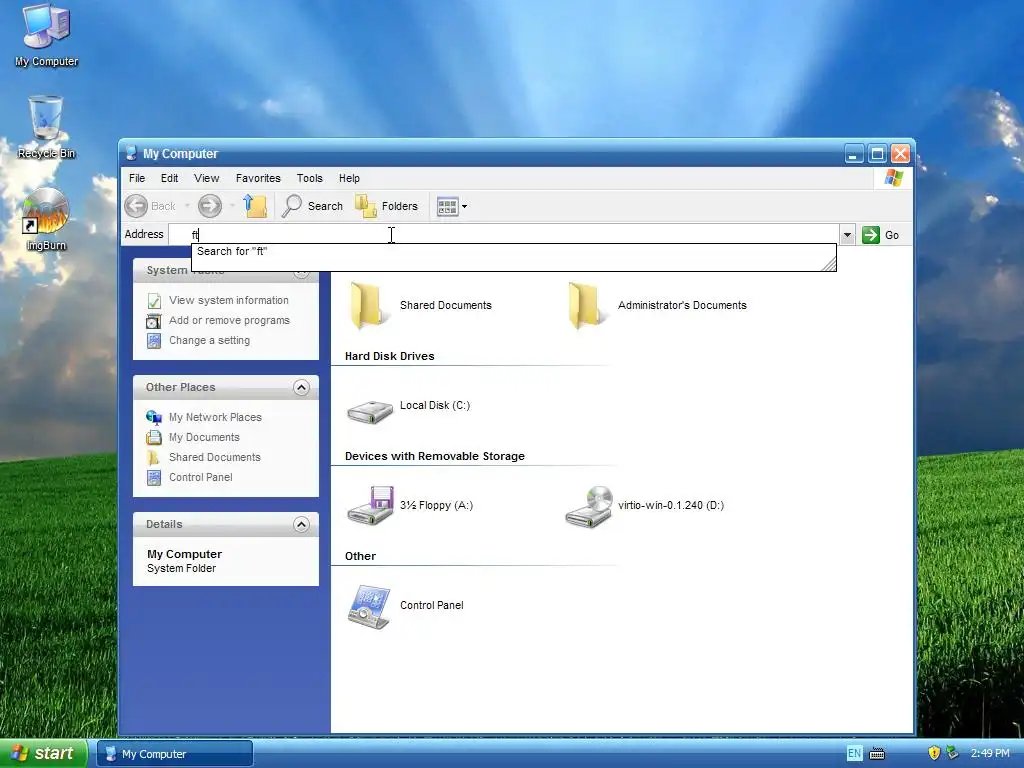
Task: Collapse the Details panel
Action: pyautogui.click(x=301, y=524)
